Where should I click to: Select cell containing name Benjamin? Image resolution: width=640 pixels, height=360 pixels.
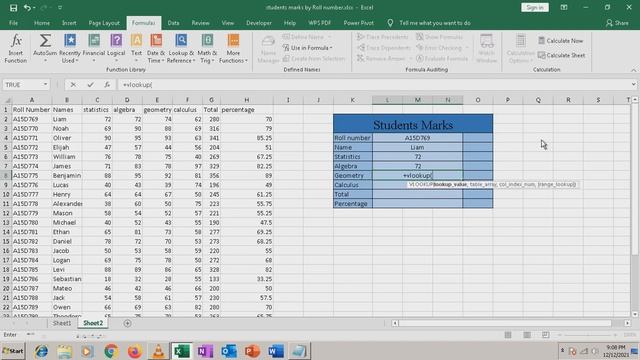(67, 176)
